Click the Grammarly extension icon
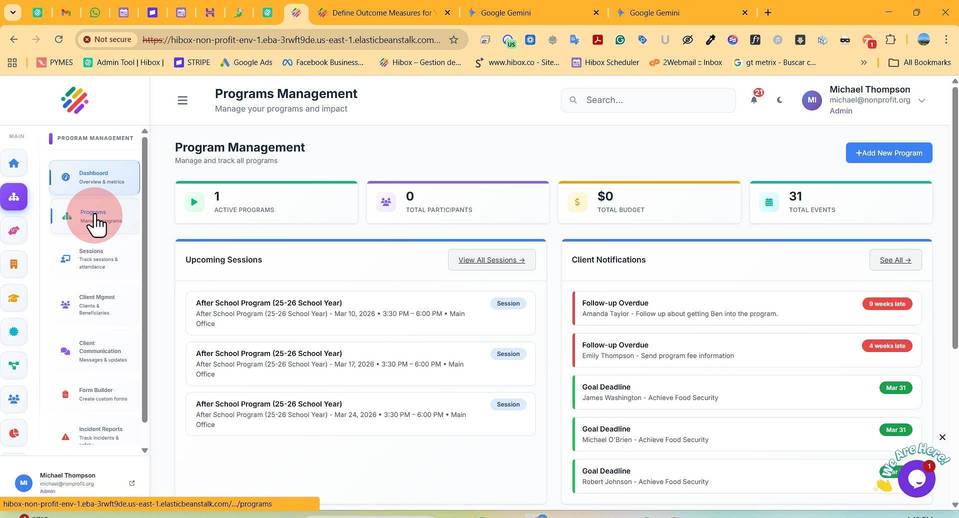 620,40
